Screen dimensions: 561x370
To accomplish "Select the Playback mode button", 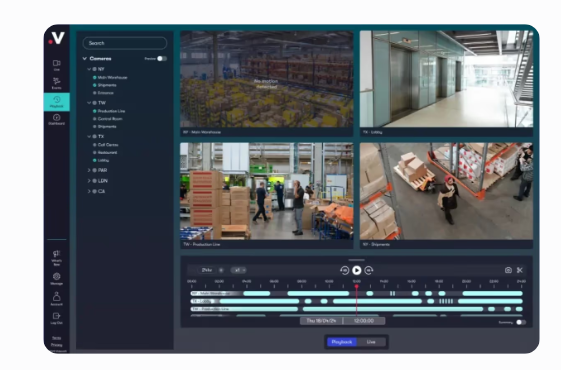I will point(342,342).
